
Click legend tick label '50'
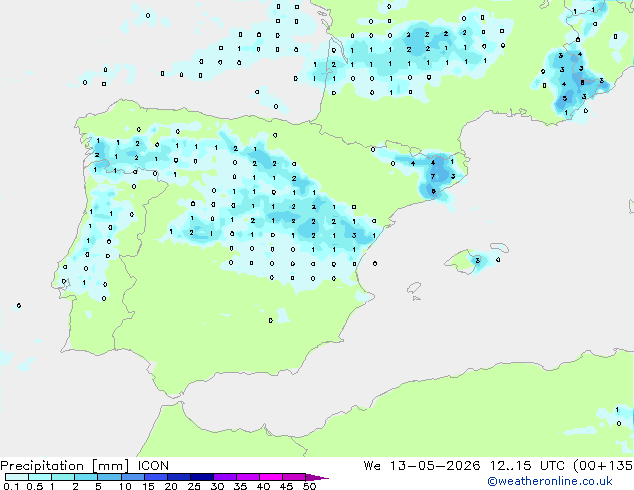[x=309, y=486]
